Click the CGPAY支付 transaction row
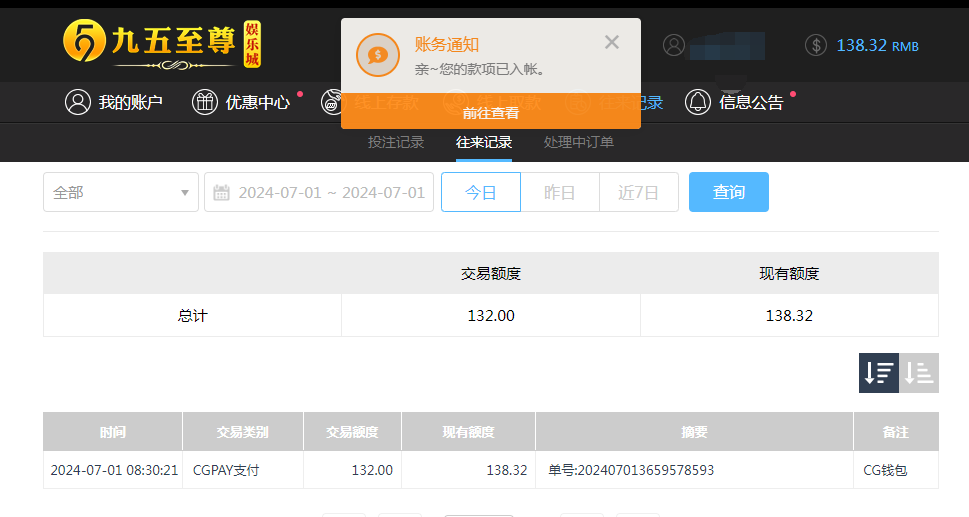Viewport: 969px width, 517px height. (490, 470)
